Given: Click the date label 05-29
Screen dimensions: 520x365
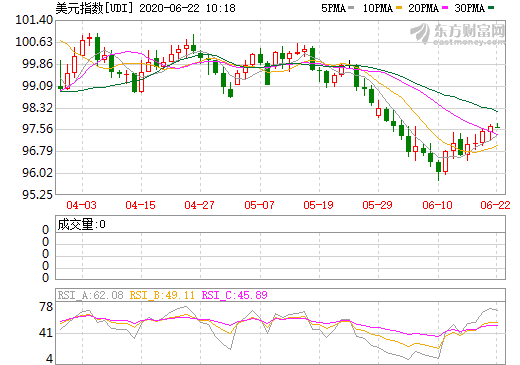Looking at the screenshot, I should [377, 205].
